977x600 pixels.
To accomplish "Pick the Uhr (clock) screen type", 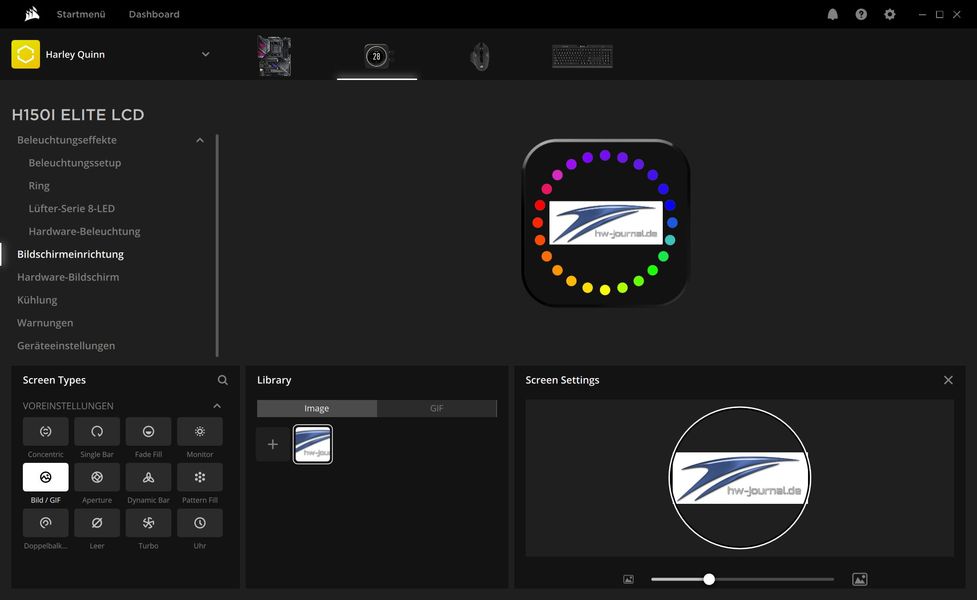I will click(x=199, y=523).
